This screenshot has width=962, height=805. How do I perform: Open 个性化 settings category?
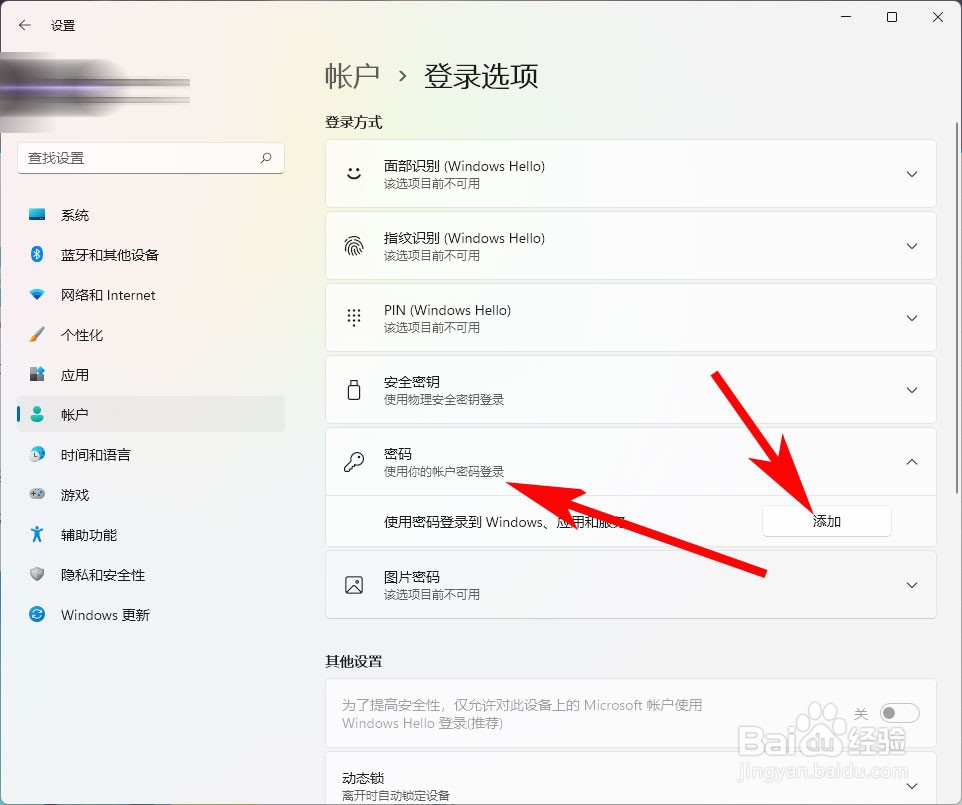point(151,335)
